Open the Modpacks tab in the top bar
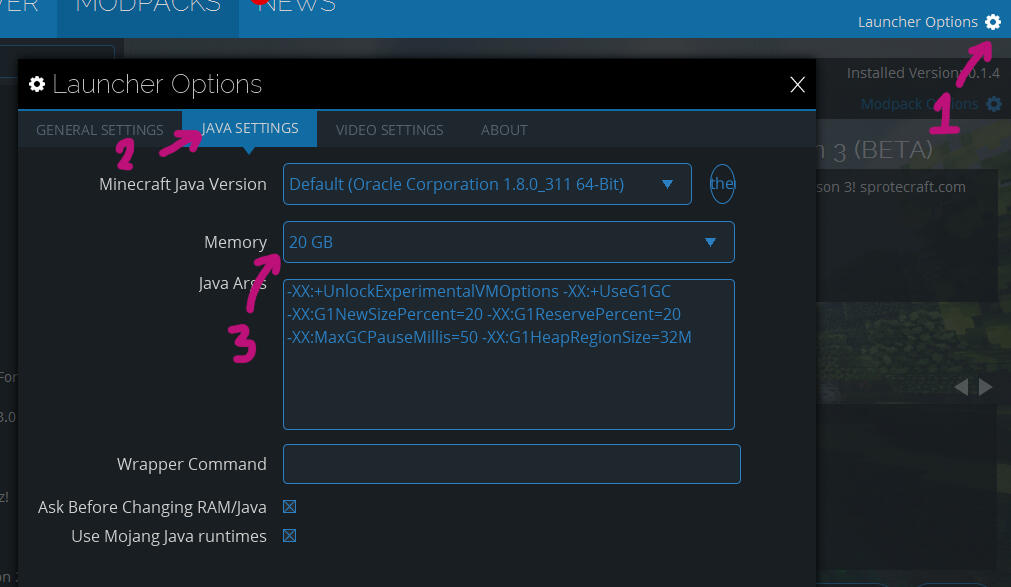The image size is (1011, 587). [x=148, y=8]
